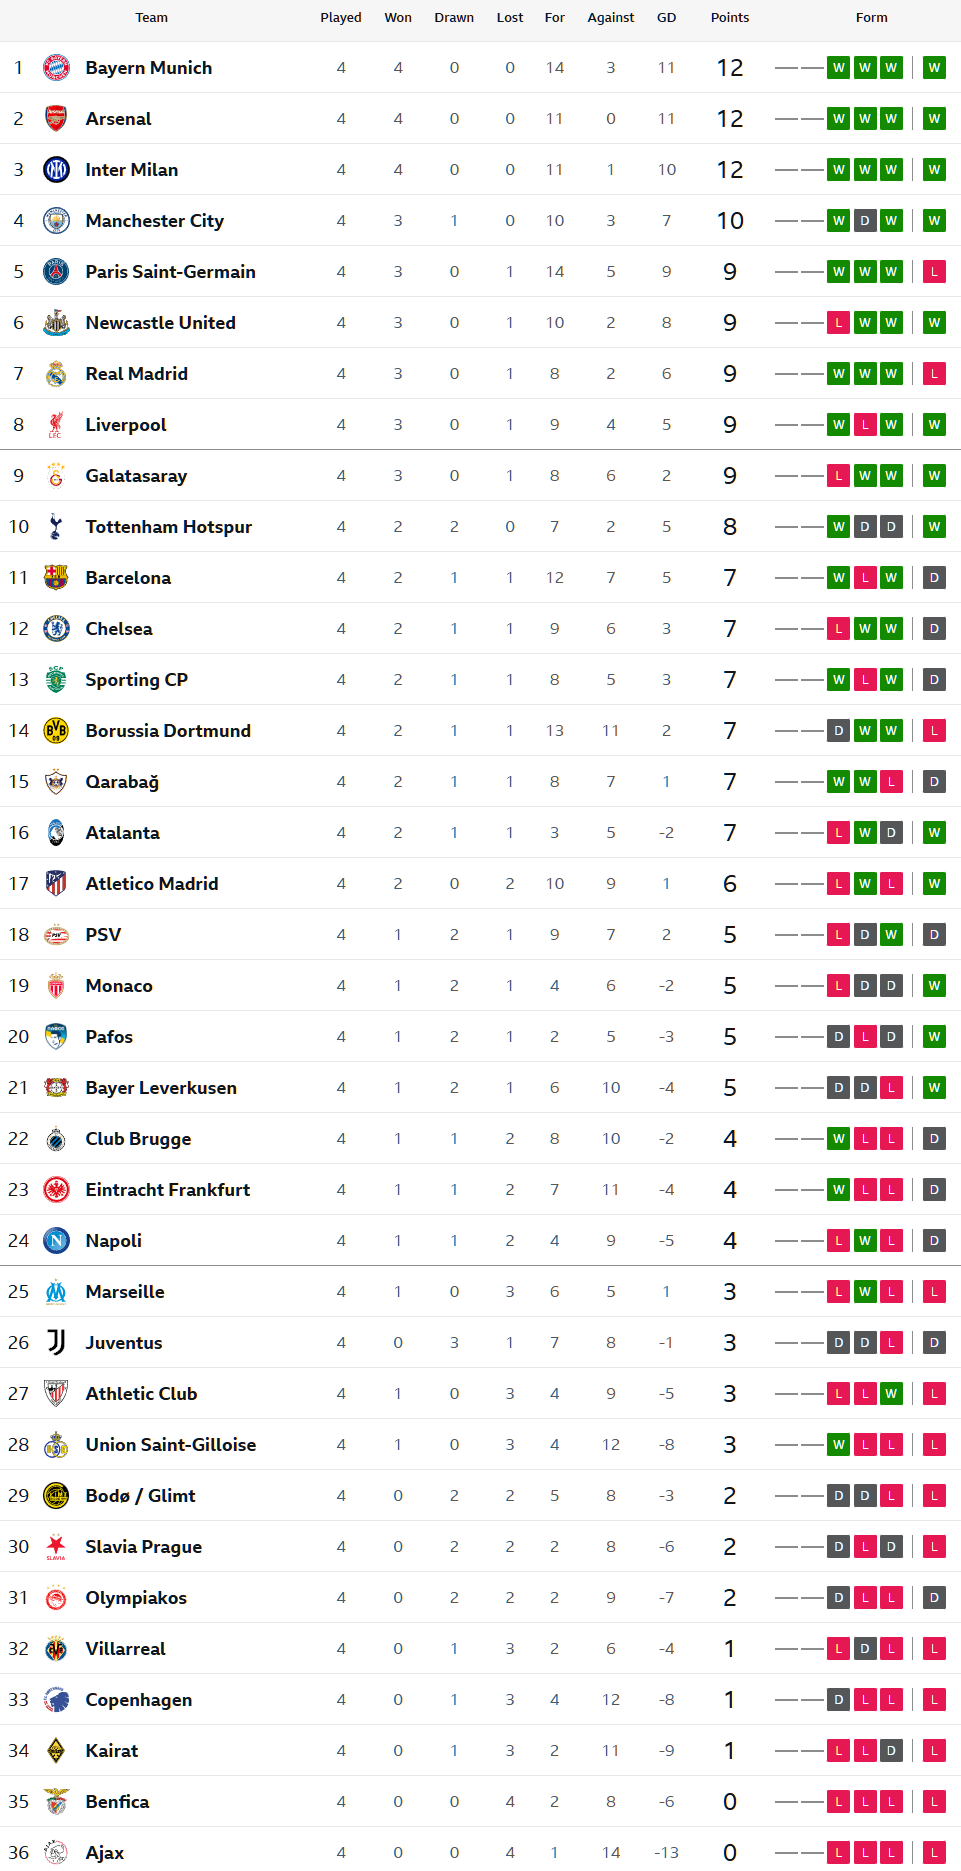The image size is (961, 1871).
Task: Click the Form column header
Action: click(871, 18)
